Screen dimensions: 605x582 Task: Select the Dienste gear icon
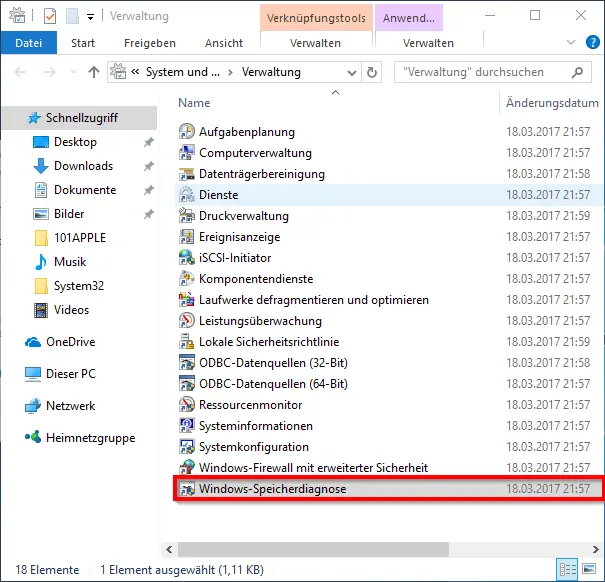coord(187,195)
